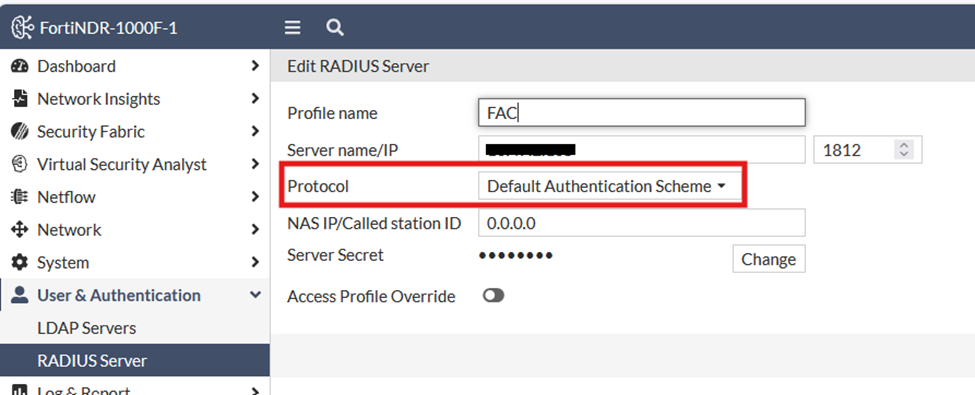Open the Security Fabric menu item
The image size is (975, 395).
coord(135,131)
